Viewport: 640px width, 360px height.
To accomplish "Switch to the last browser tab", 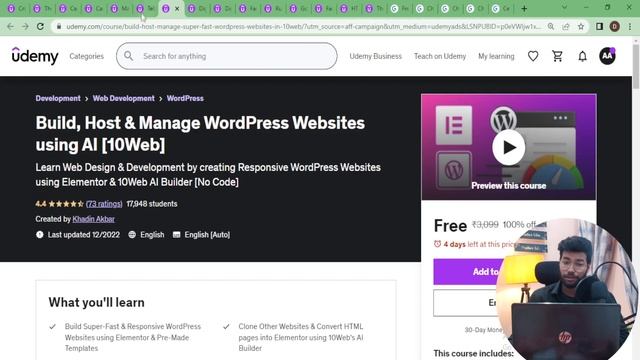I will click(x=501, y=9).
